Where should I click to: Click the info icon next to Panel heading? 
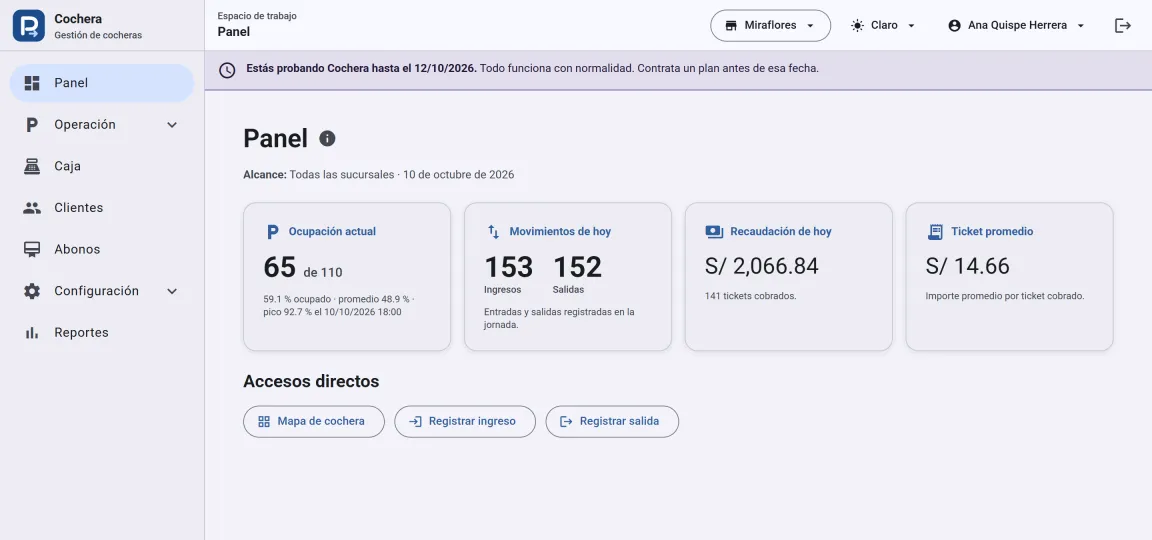pyautogui.click(x=327, y=138)
